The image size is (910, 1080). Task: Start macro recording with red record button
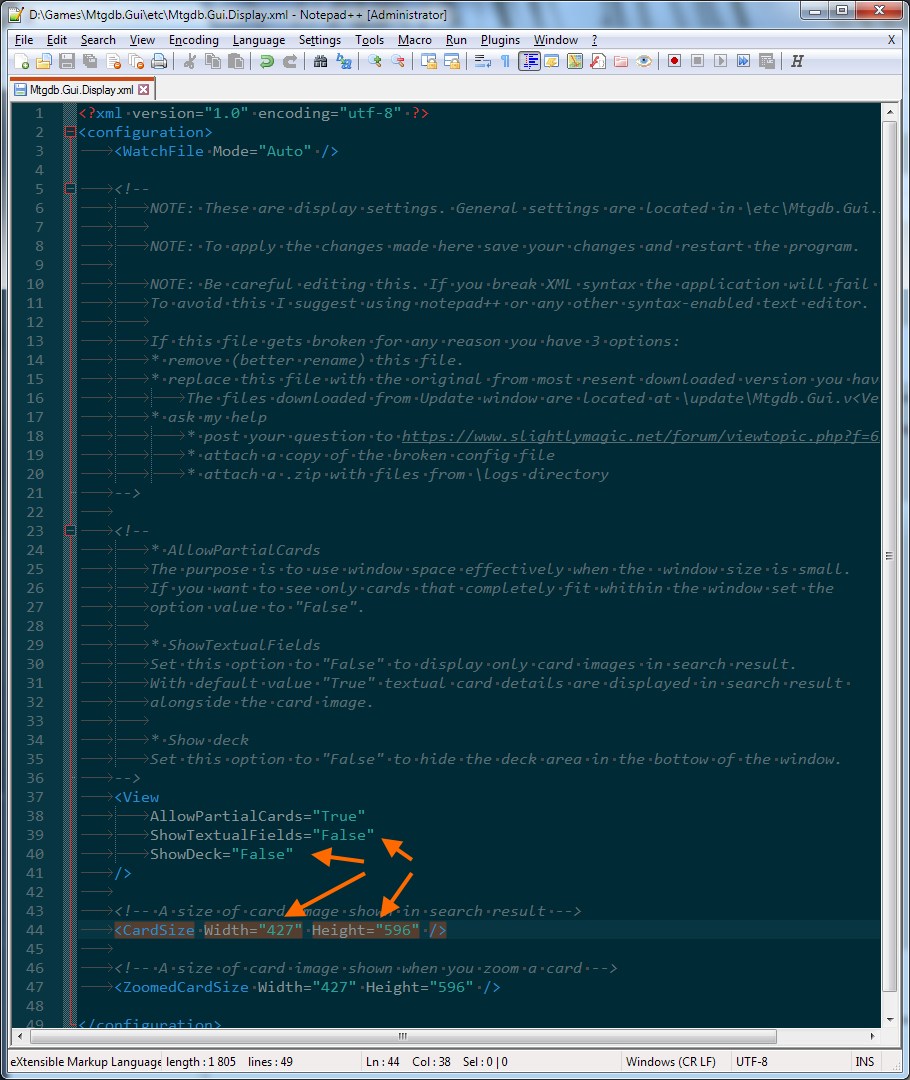(x=675, y=61)
